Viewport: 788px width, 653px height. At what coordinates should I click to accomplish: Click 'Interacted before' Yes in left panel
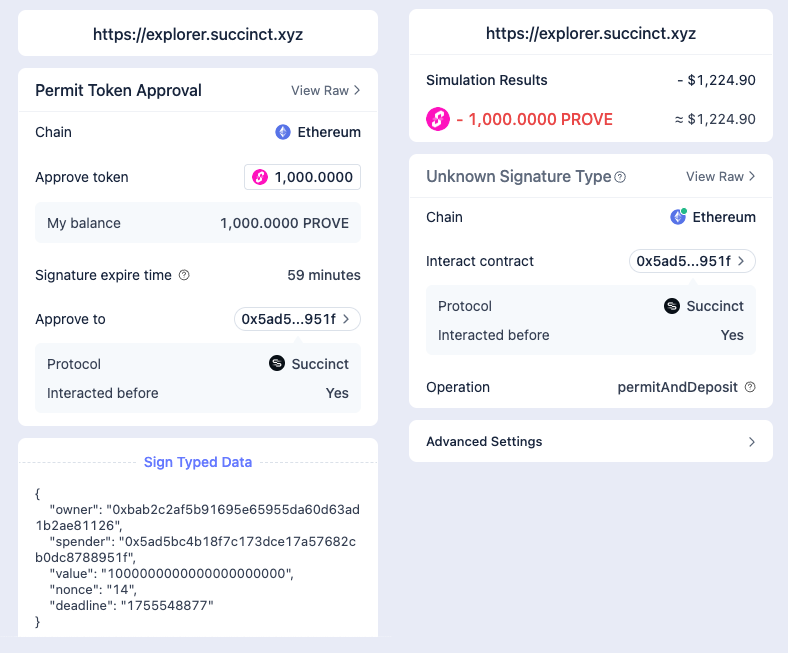337,393
